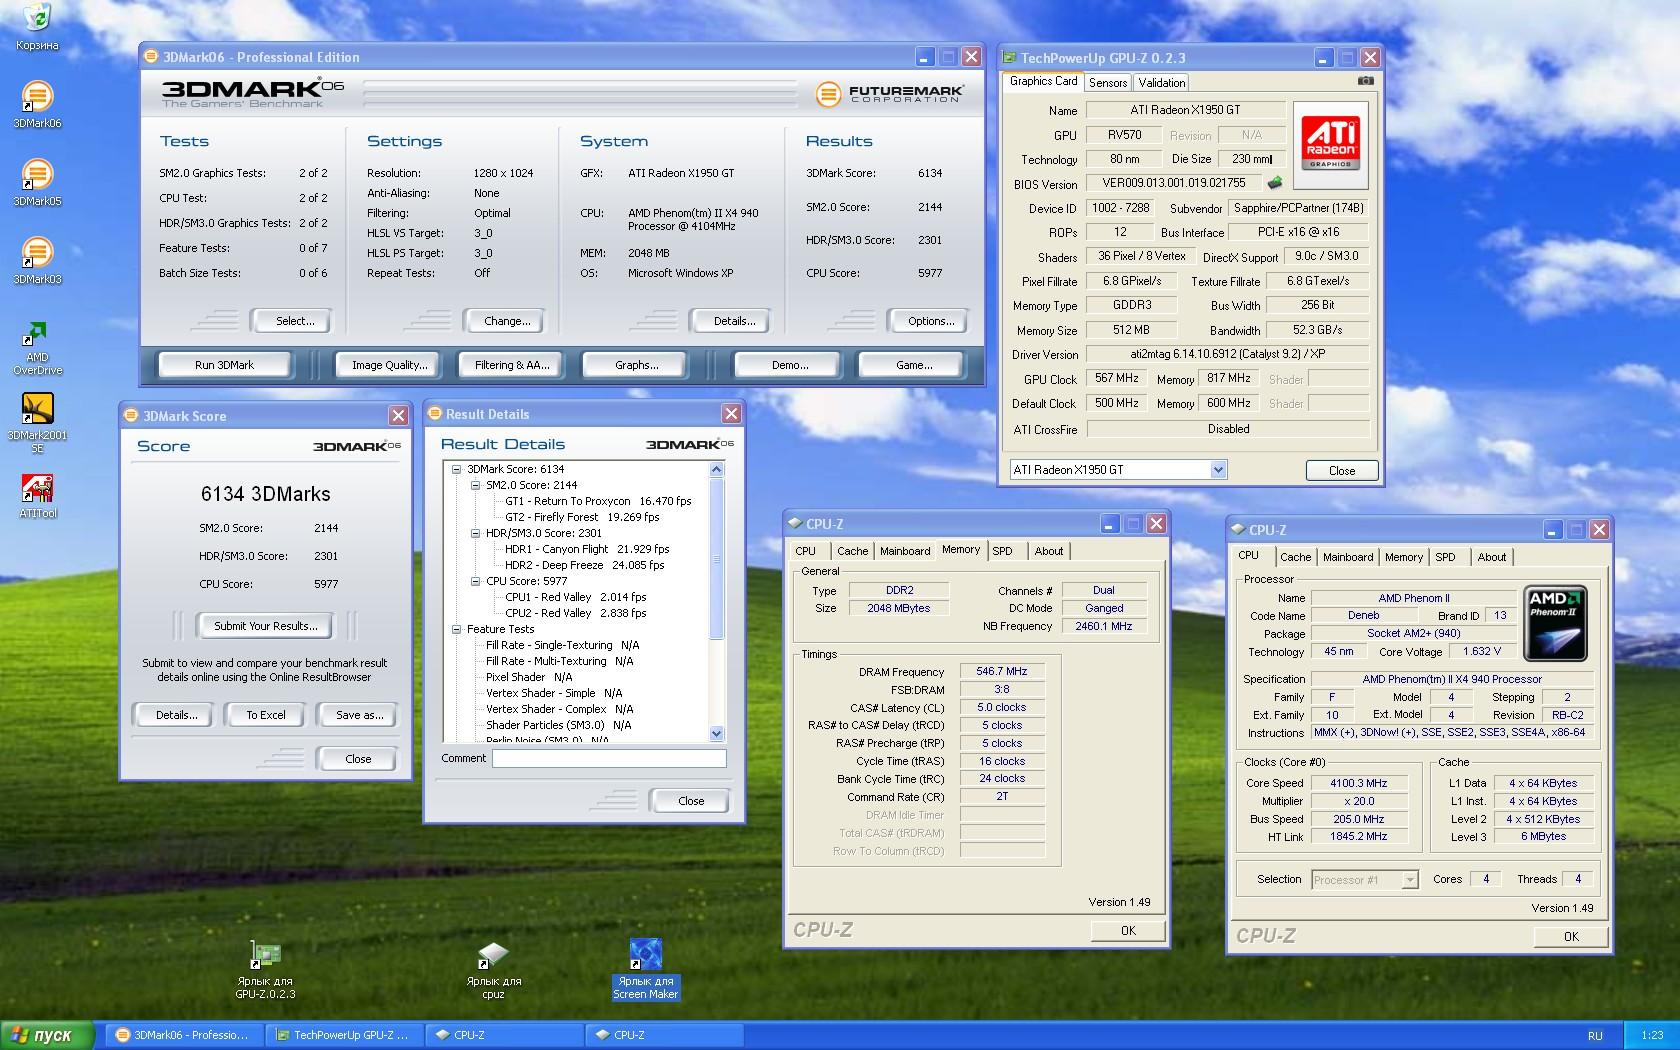Collapse the SM2.0 Score: 2144 node
The height and width of the screenshot is (1050, 1680).
click(476, 485)
